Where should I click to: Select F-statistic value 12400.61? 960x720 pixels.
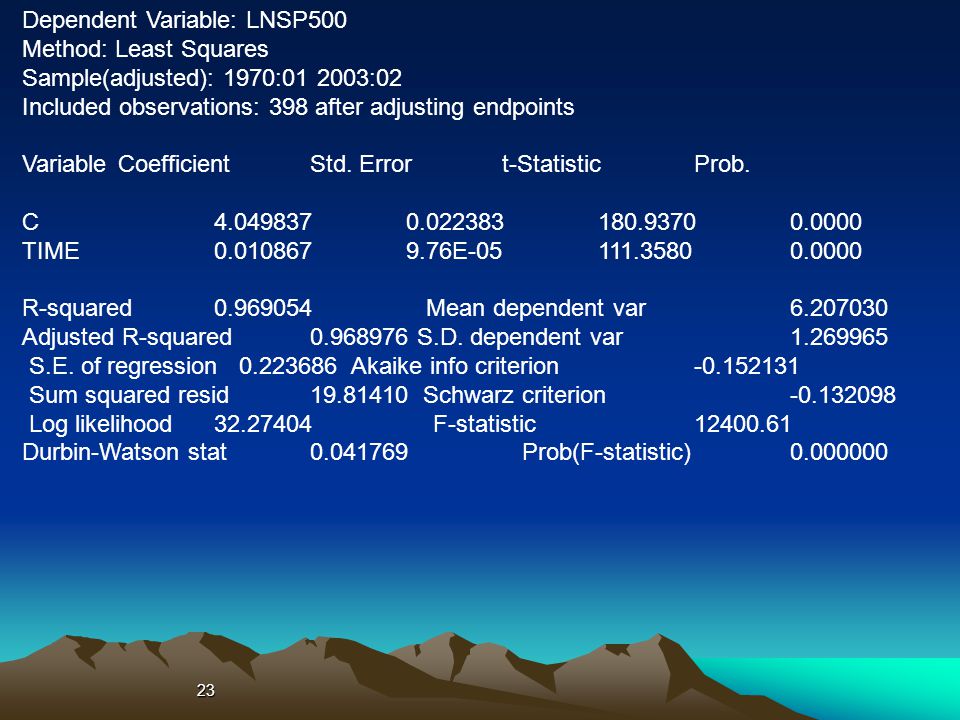[743, 424]
